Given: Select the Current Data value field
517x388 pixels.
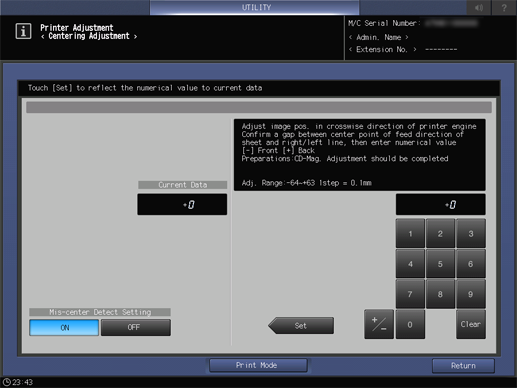Looking at the screenshot, I should pyautogui.click(x=182, y=204).
